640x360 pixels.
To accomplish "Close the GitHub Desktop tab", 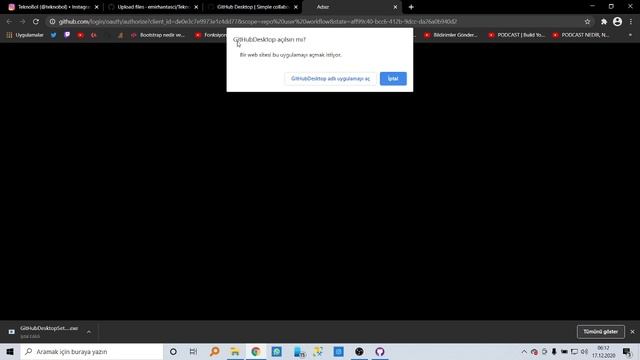I will point(296,7).
